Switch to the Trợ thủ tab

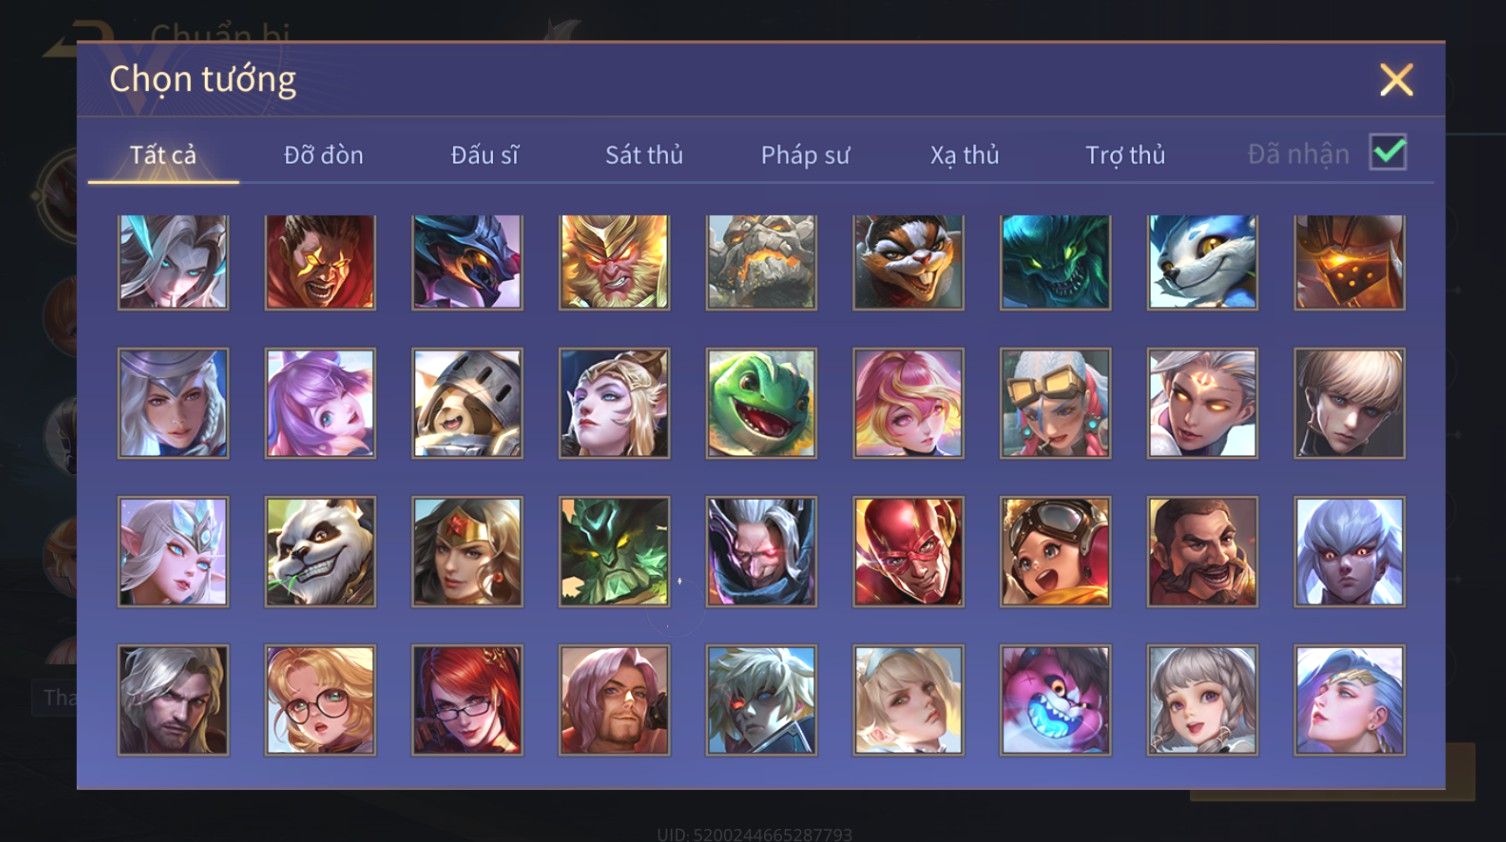[1125, 155]
